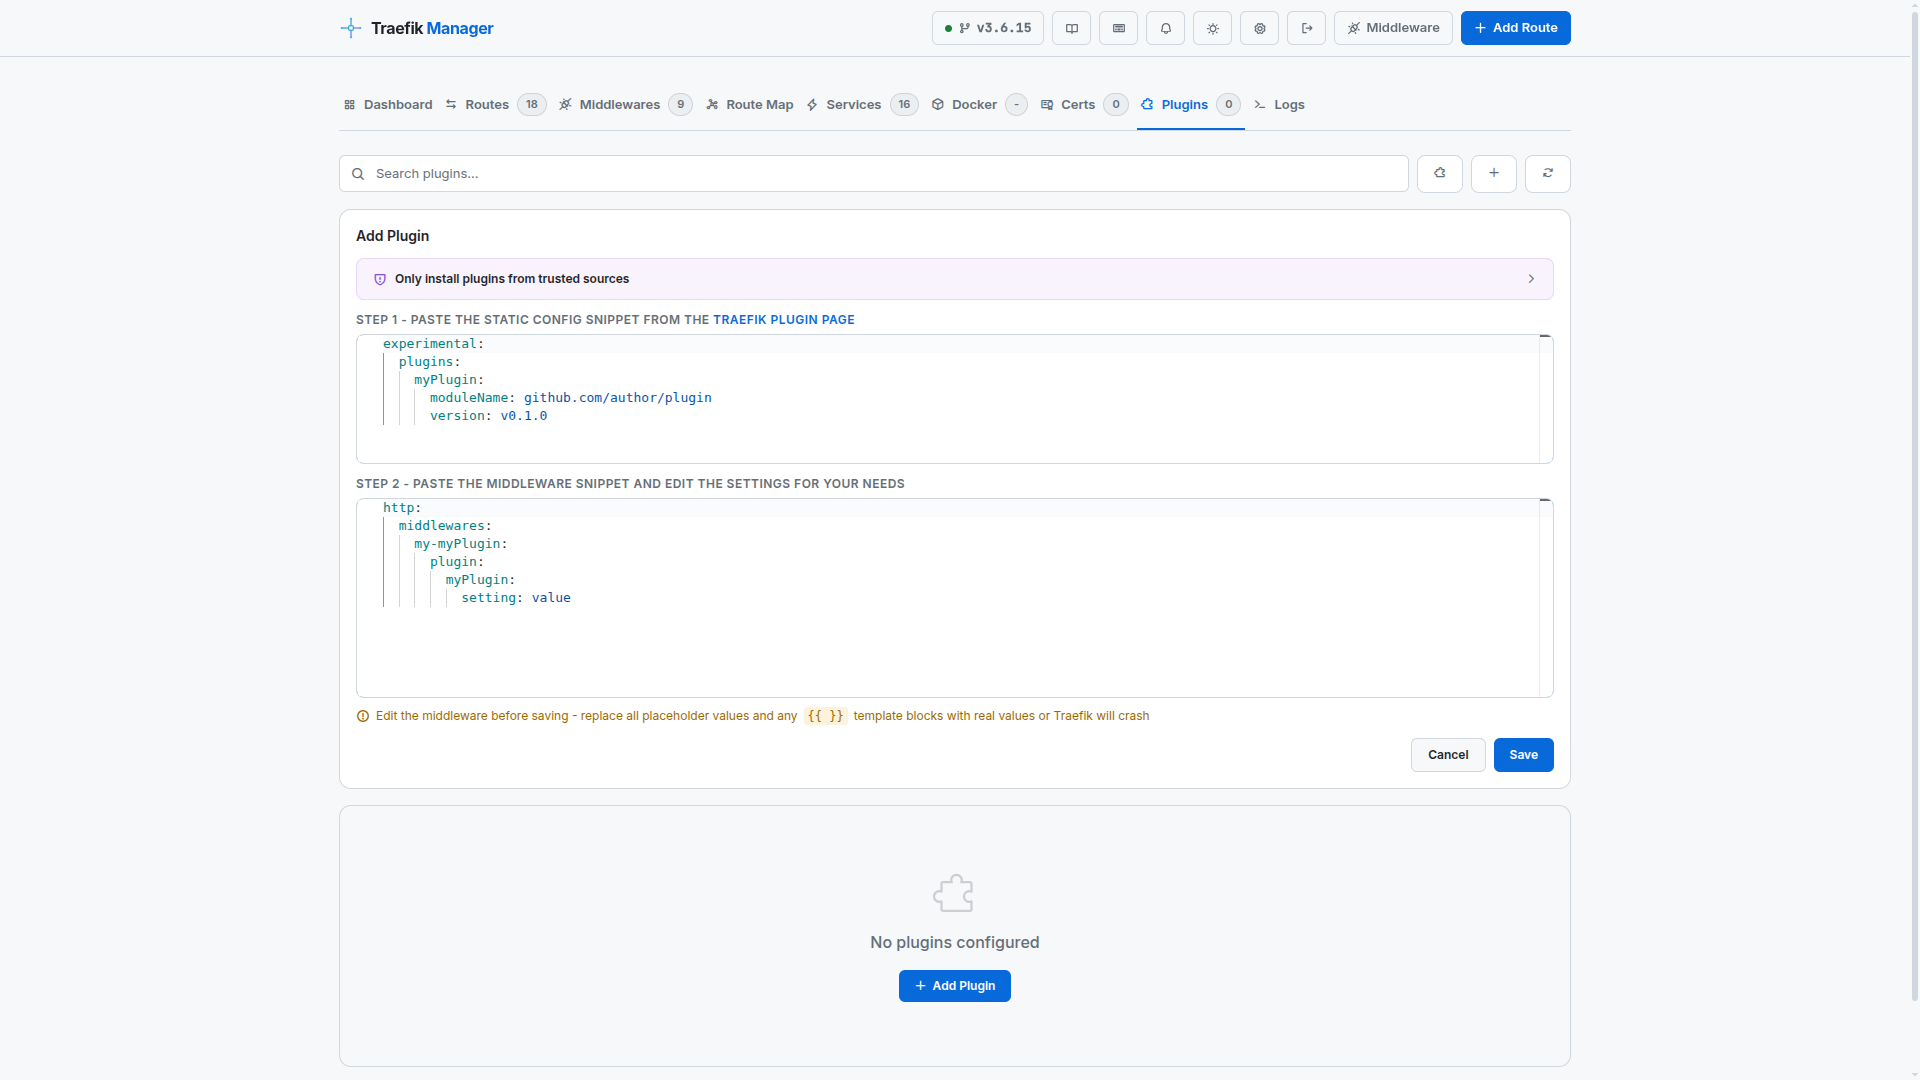Save the new plugin
Screen dimensions: 1920x1080
pyautogui.click(x=1523, y=755)
